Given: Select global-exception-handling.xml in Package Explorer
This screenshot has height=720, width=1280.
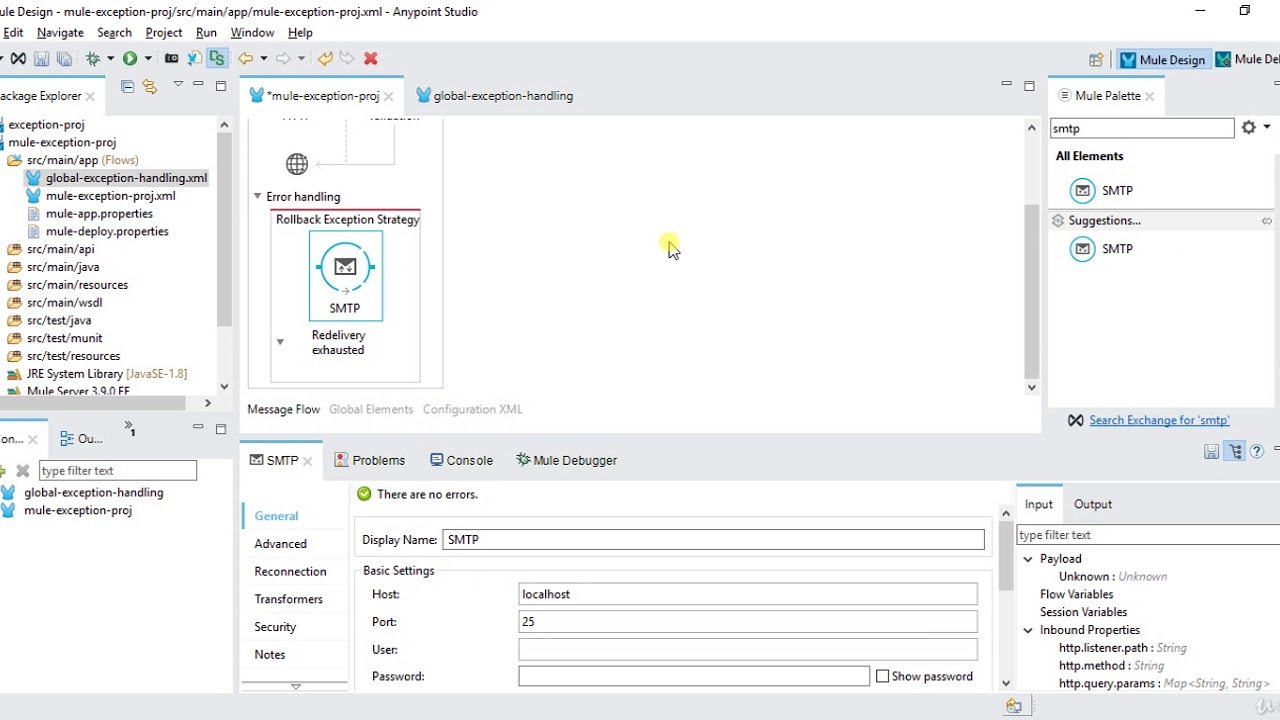Looking at the screenshot, I should (x=126, y=178).
